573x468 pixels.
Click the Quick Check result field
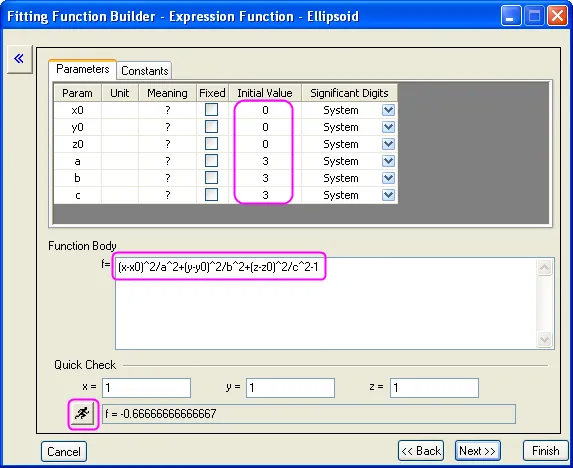[x=309, y=414]
